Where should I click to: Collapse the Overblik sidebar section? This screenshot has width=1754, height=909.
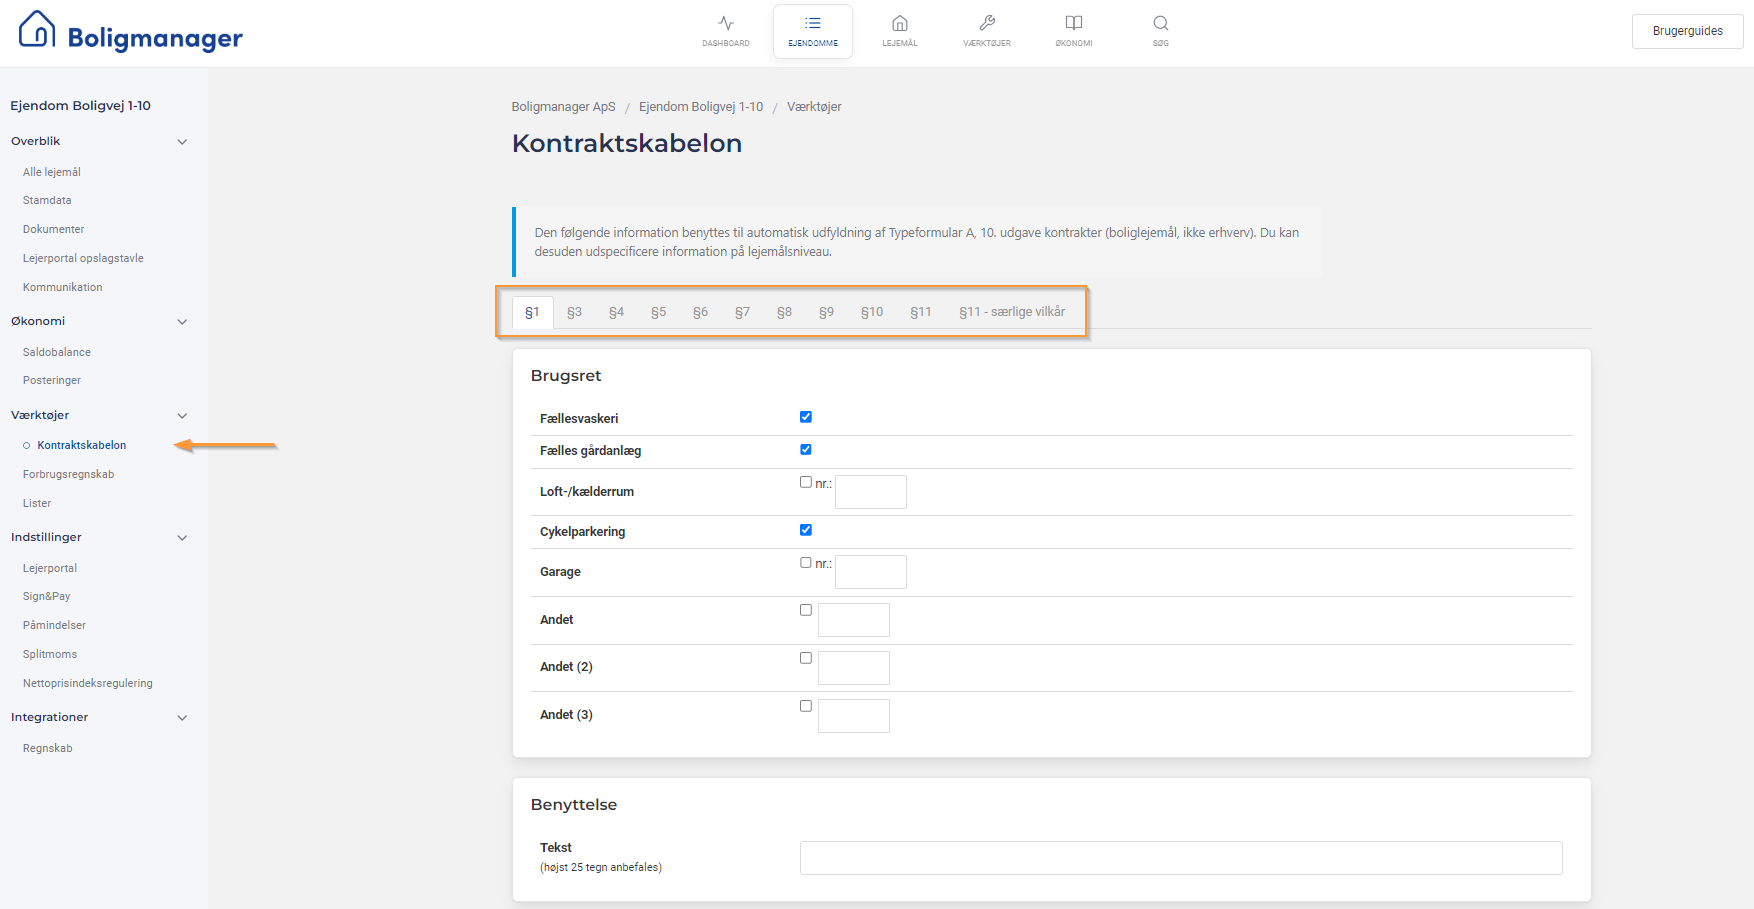click(x=182, y=142)
